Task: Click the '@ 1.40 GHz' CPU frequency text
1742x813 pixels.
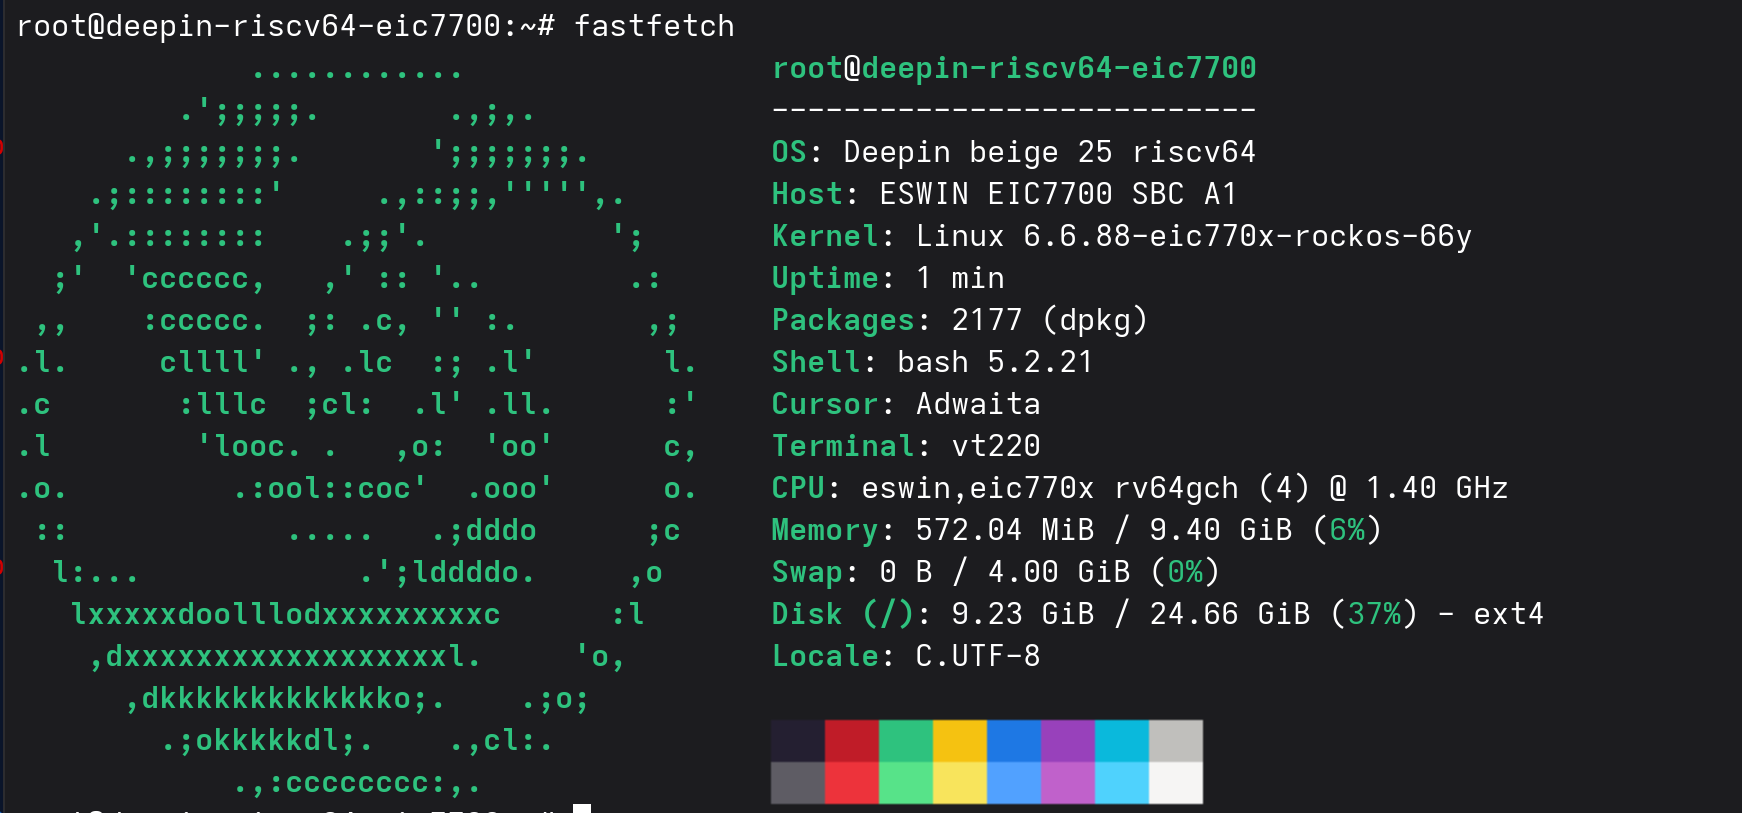Action: [x=1419, y=488]
